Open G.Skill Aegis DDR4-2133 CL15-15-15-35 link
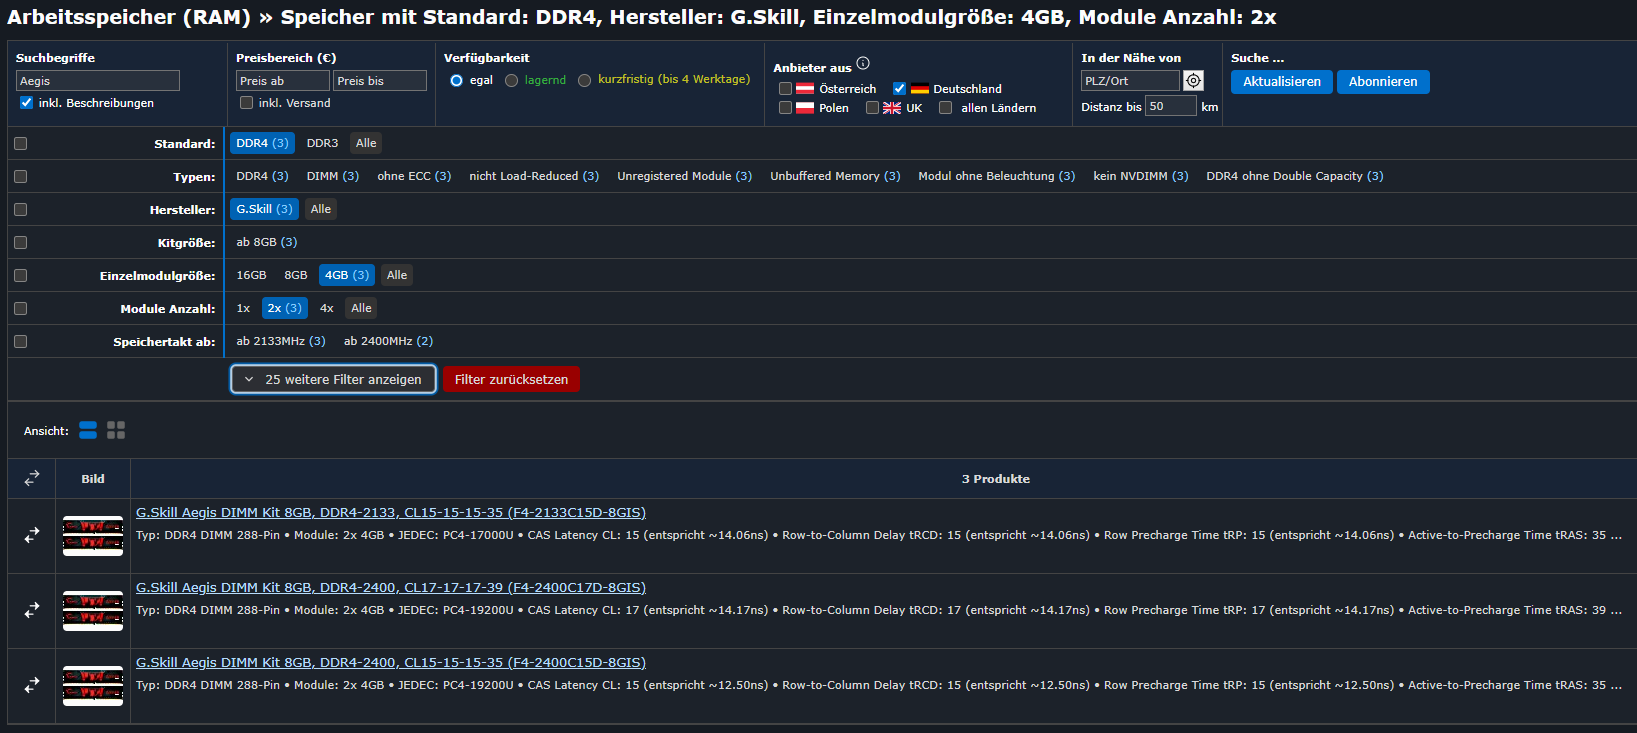 [391, 513]
